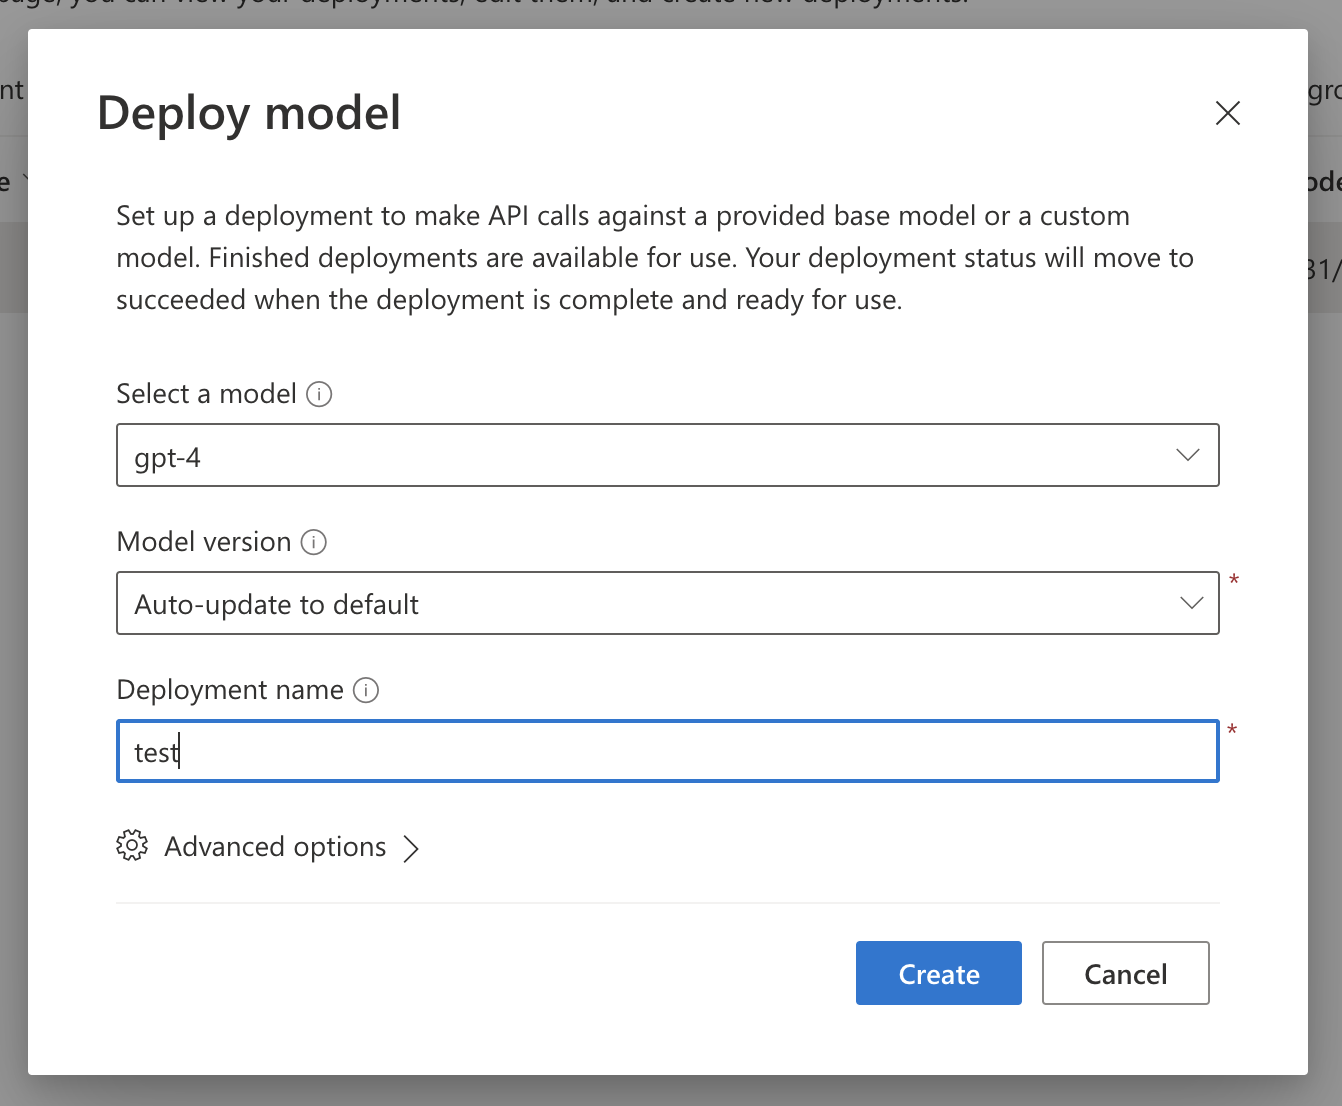1342x1106 pixels.
Task: Click info icon next to Model version
Action: (314, 542)
